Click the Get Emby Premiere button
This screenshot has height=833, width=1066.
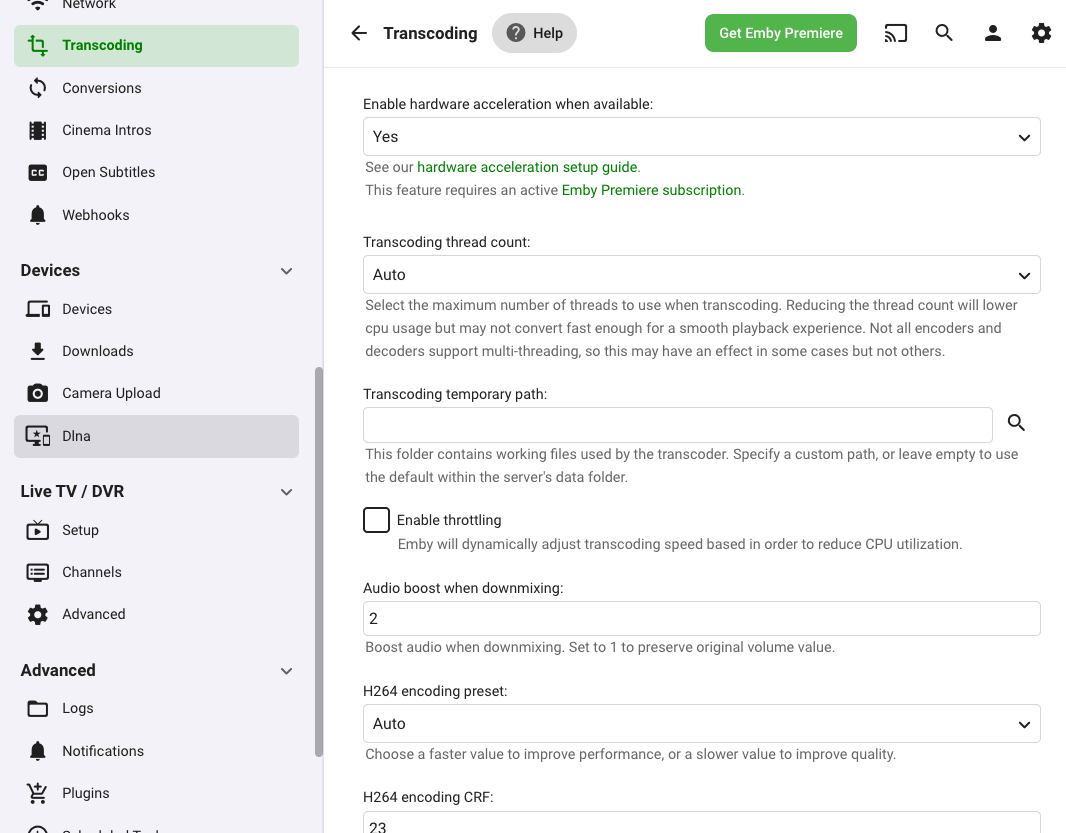tap(780, 33)
